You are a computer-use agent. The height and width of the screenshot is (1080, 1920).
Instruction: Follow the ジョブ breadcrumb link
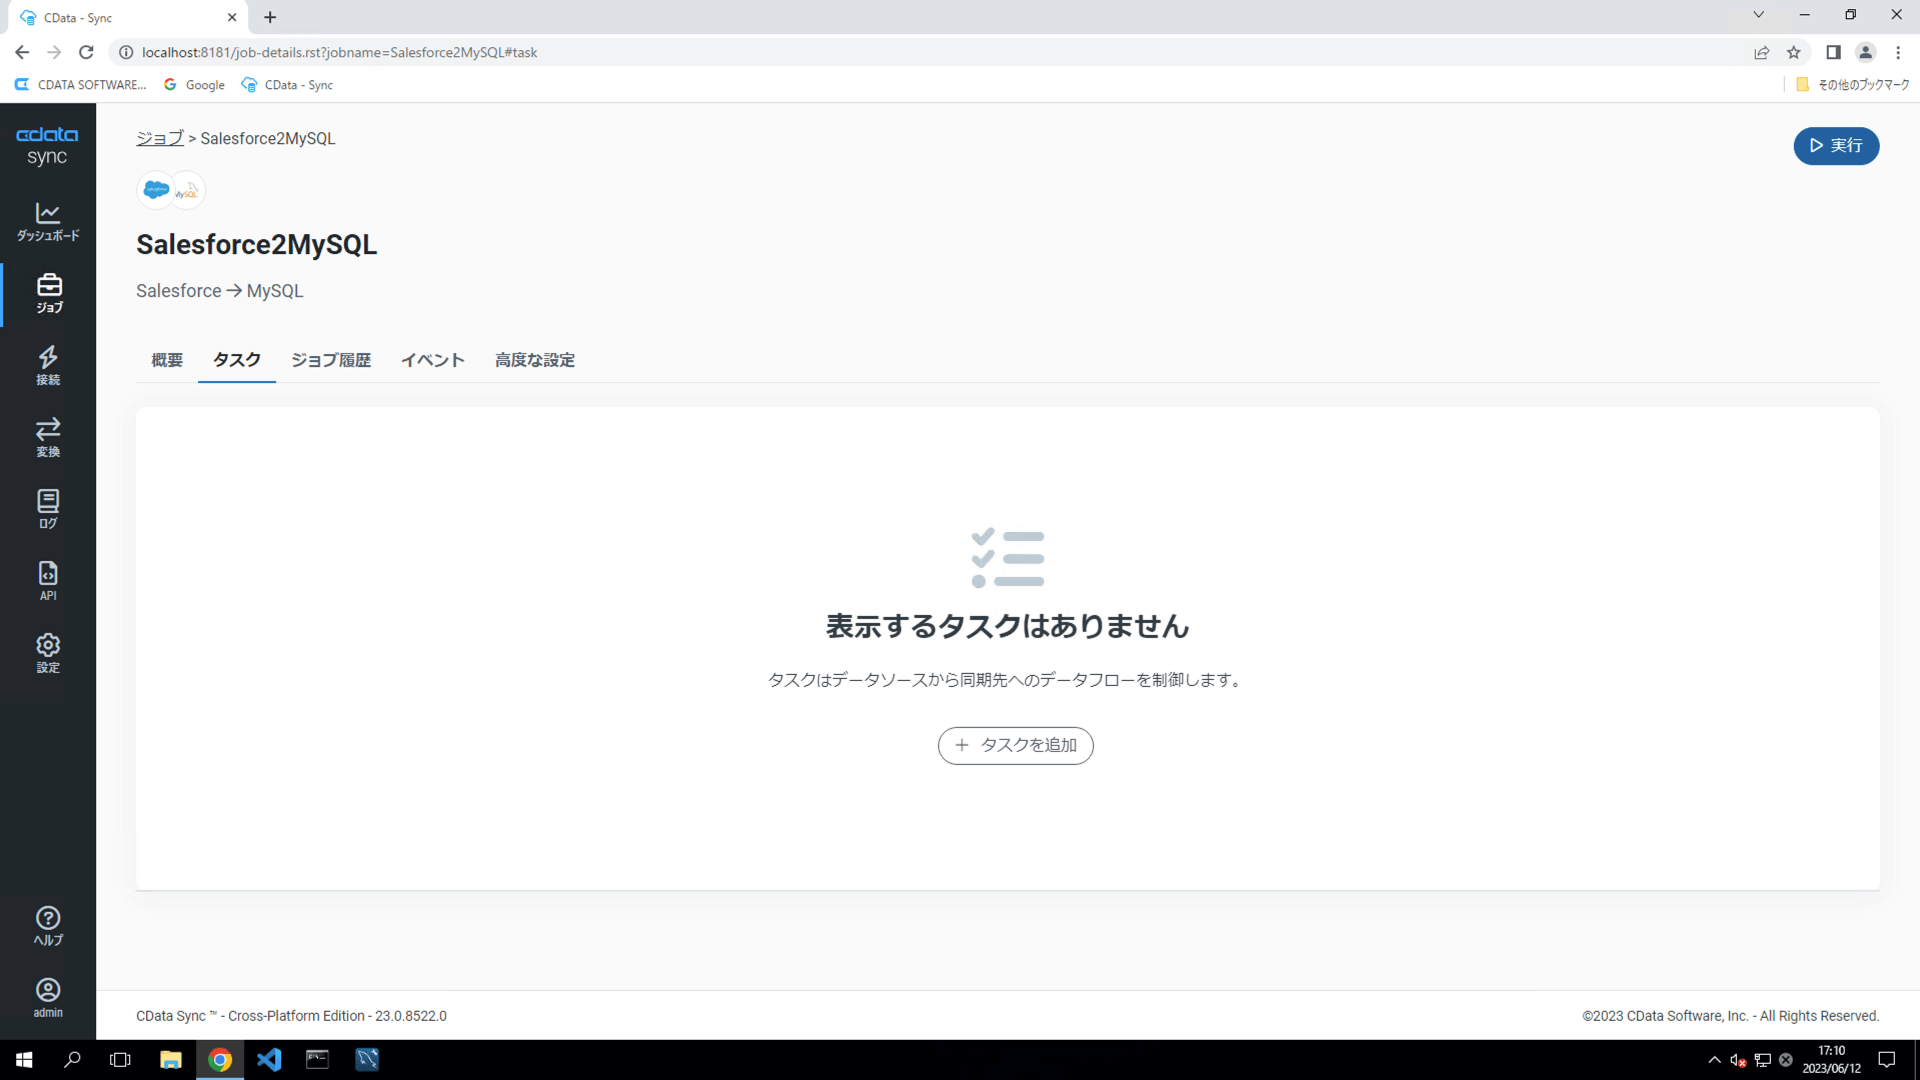point(160,138)
